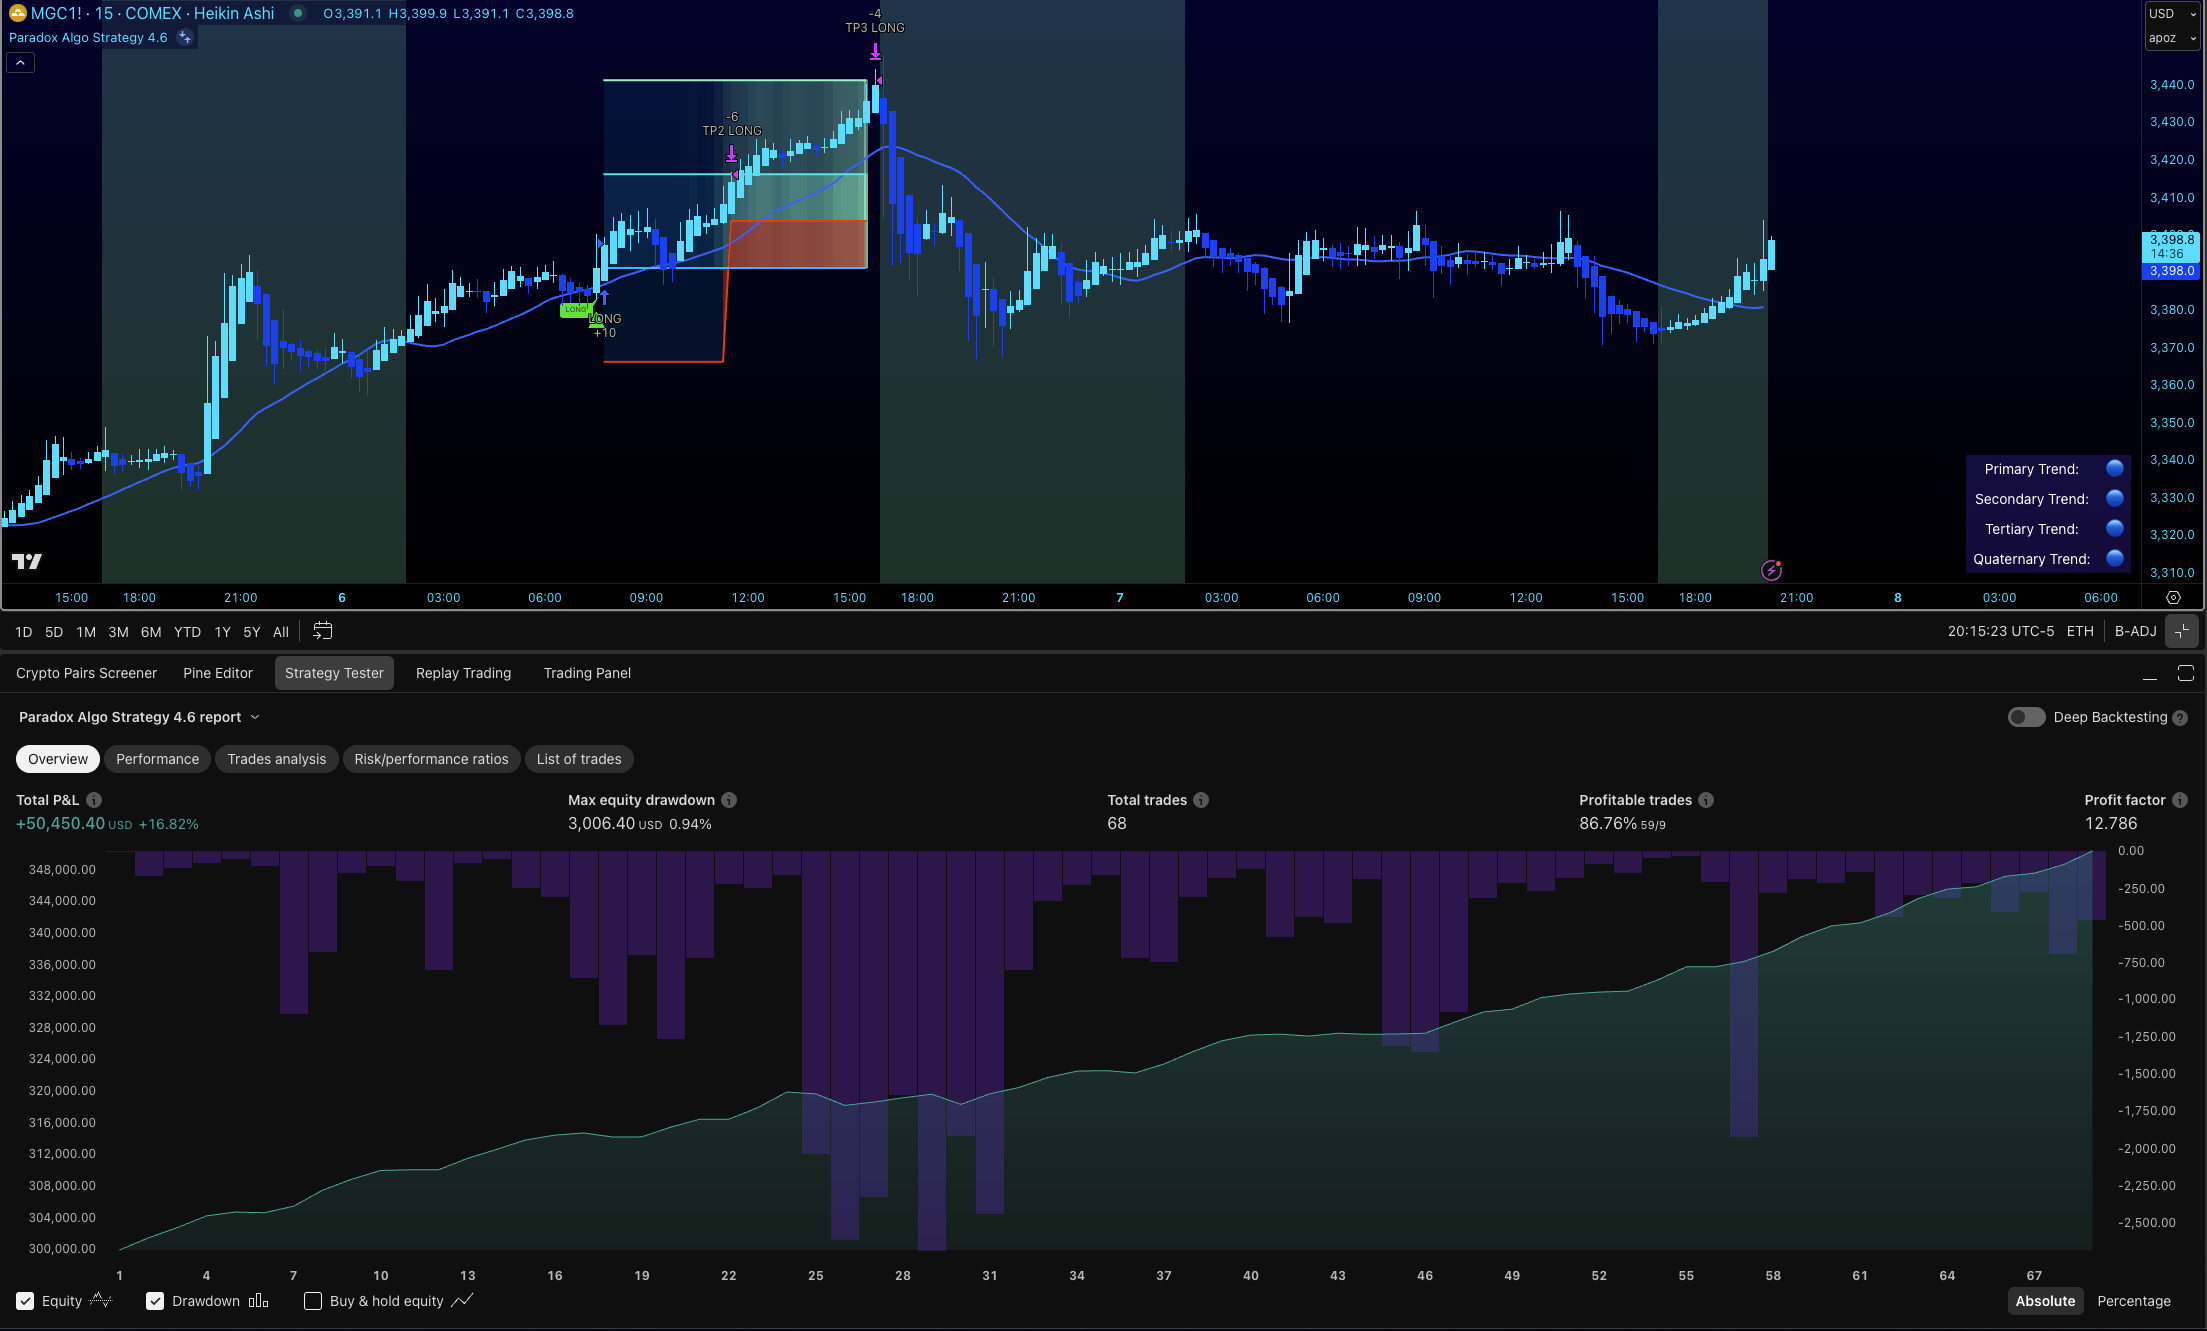
Task: Open the List of trades tab
Action: click(578, 759)
